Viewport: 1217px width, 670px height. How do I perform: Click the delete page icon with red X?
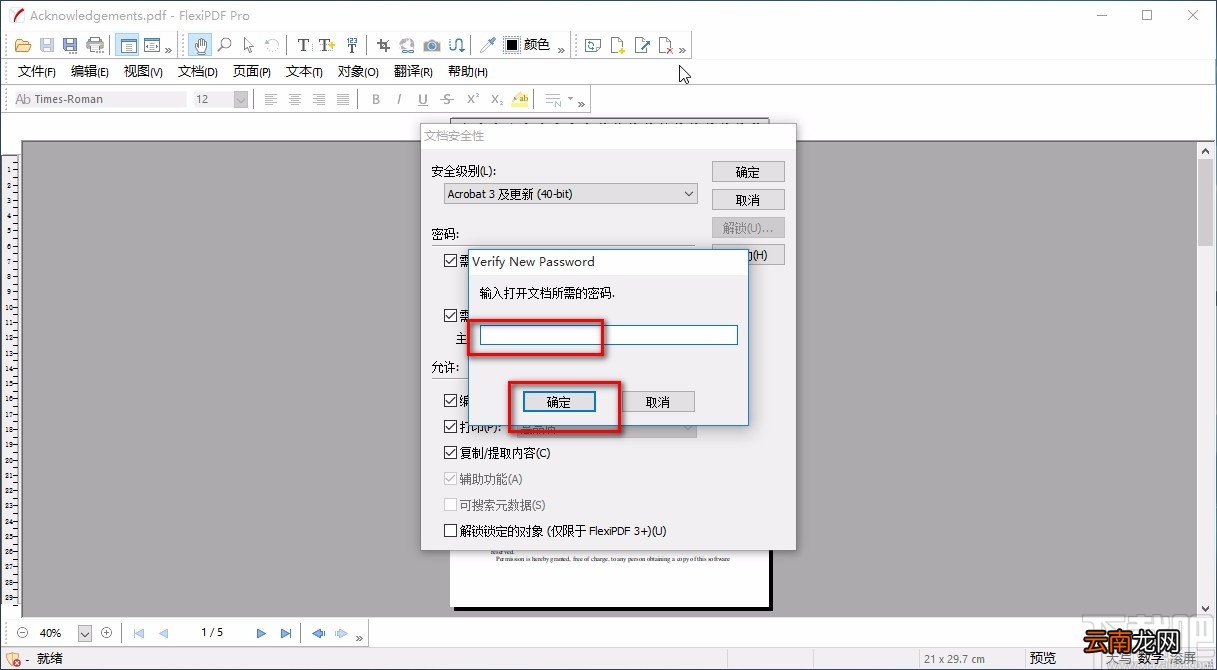tap(667, 45)
